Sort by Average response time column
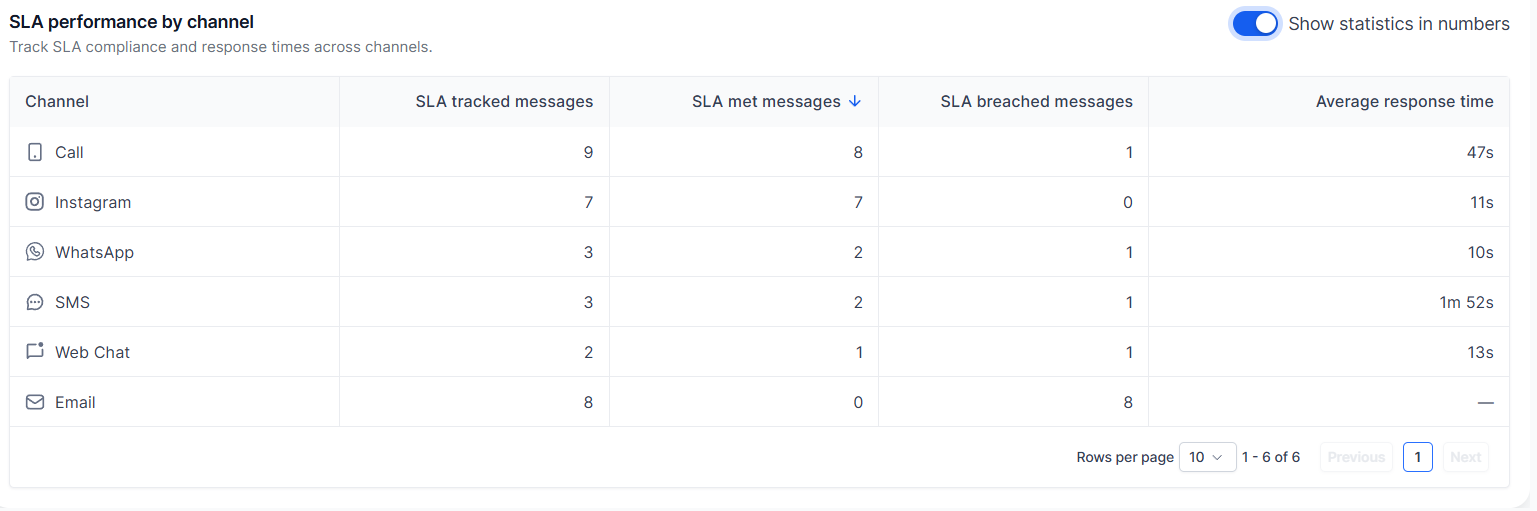The image size is (1537, 511). click(x=1404, y=101)
